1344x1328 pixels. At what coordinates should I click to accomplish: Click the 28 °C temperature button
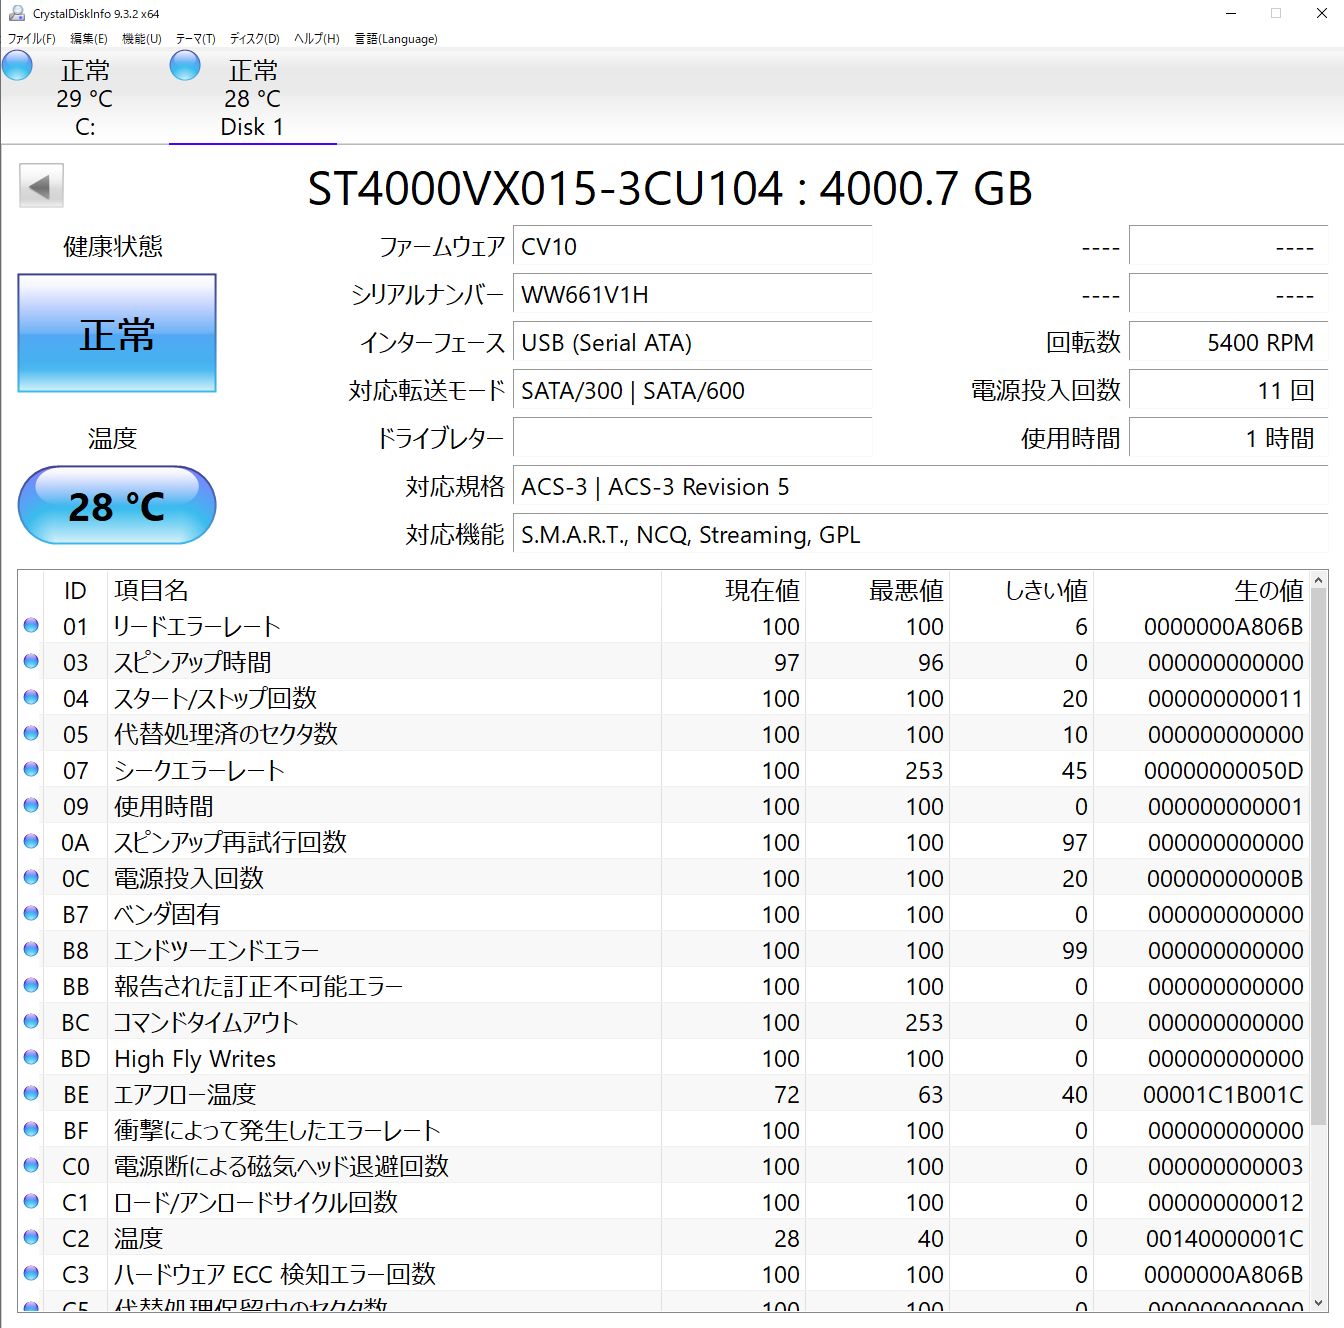point(117,505)
